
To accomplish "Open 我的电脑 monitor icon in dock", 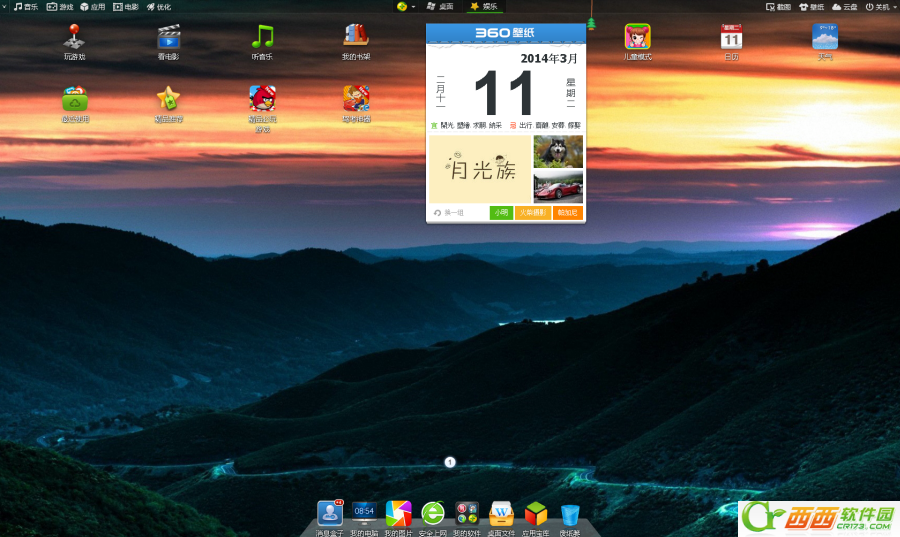I will coord(364,513).
